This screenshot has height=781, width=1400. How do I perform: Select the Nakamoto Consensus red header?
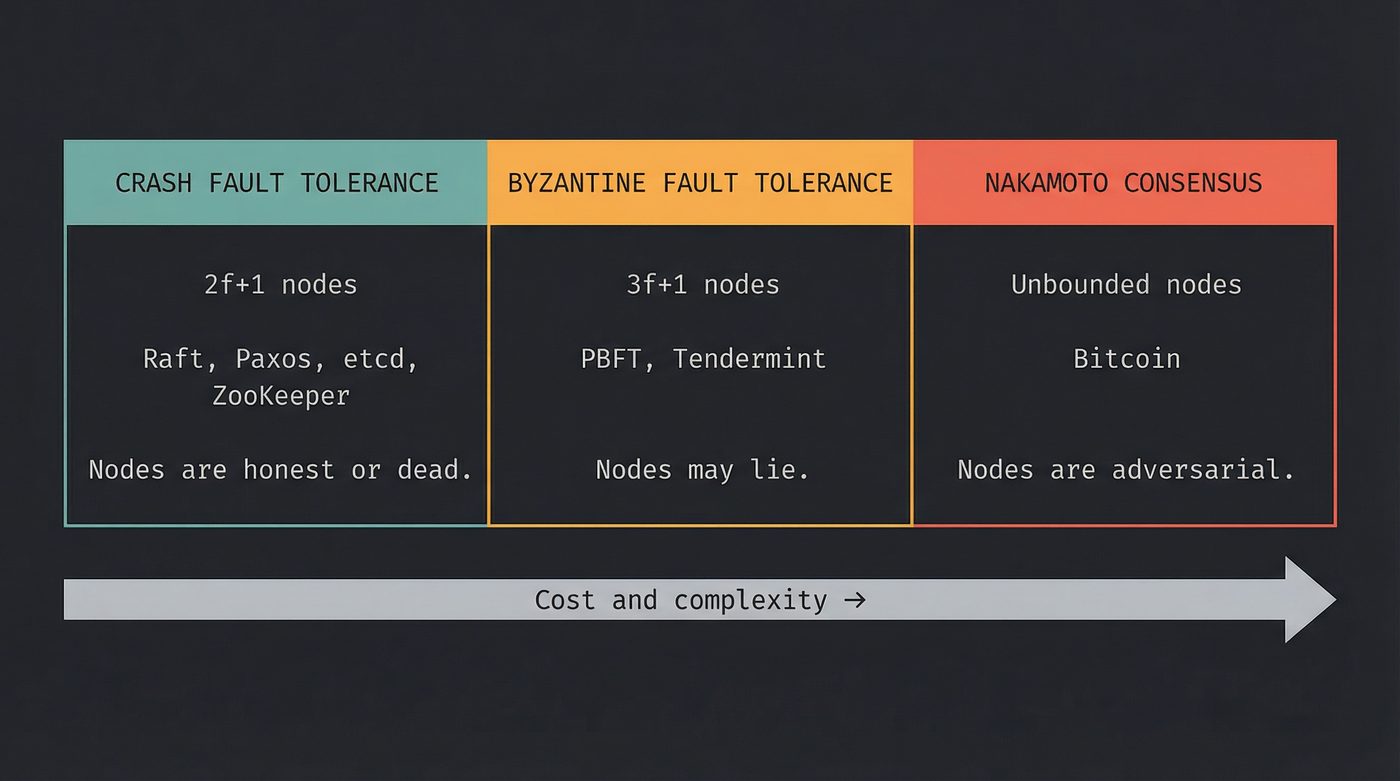(1124, 182)
